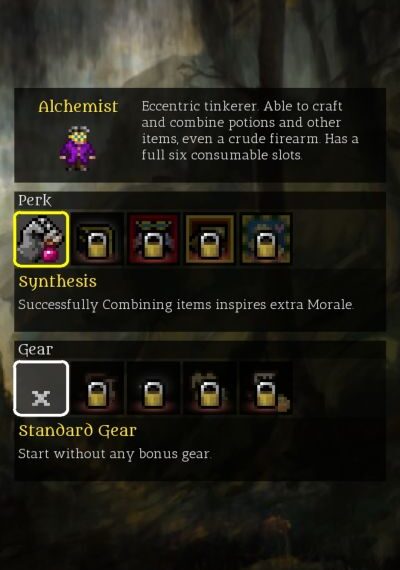Viewport: 400px width, 570px height.
Task: Click the Synthesis perk title
Action: point(57,282)
